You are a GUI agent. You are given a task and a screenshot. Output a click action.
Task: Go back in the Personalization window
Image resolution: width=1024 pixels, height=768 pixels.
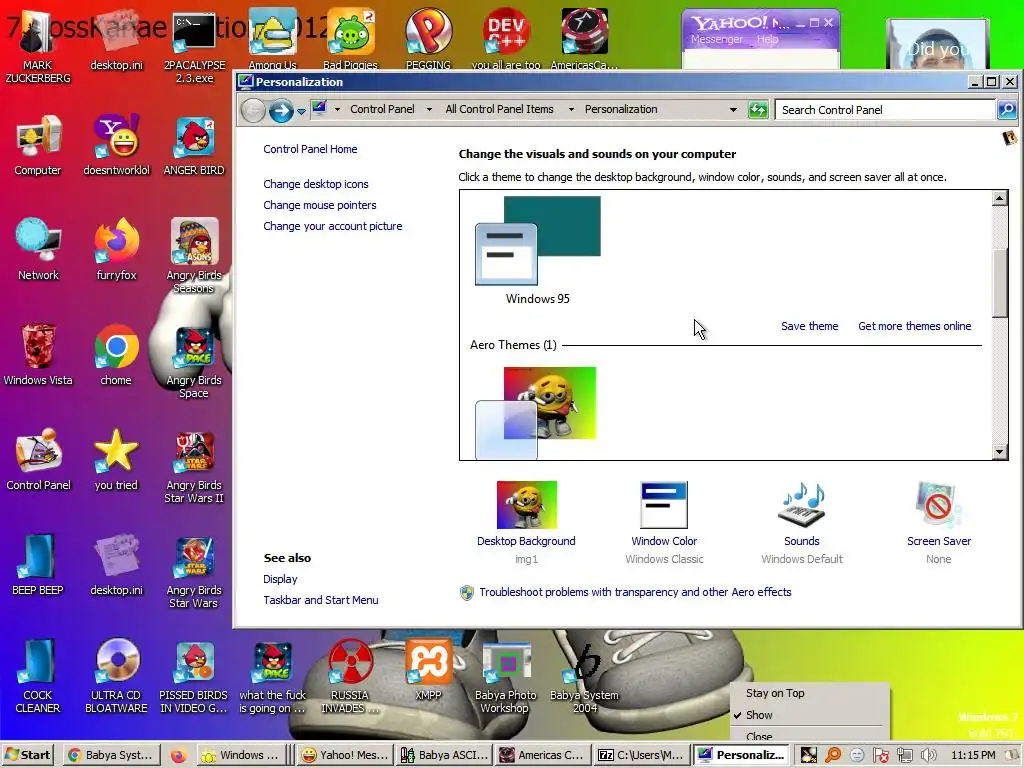tap(253, 110)
